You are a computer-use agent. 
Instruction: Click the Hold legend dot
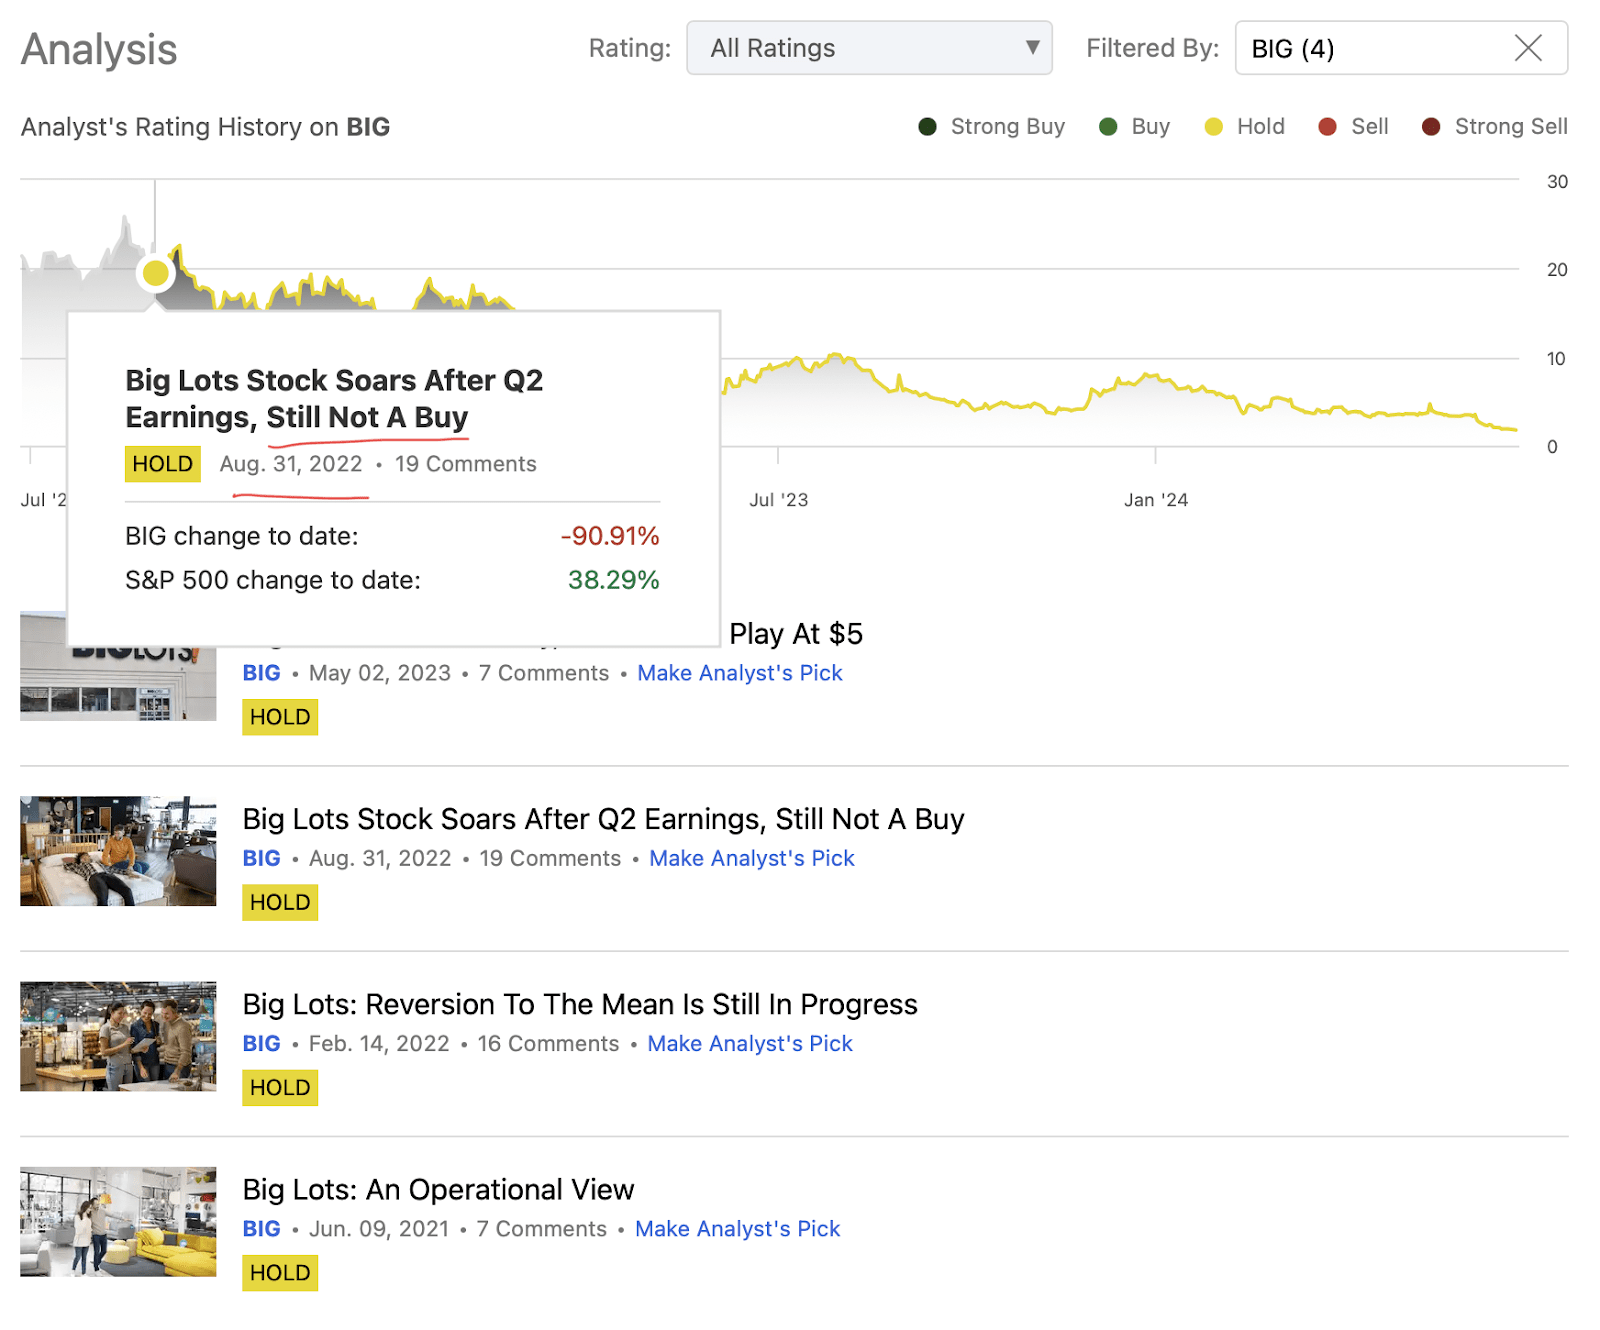[x=1213, y=127]
